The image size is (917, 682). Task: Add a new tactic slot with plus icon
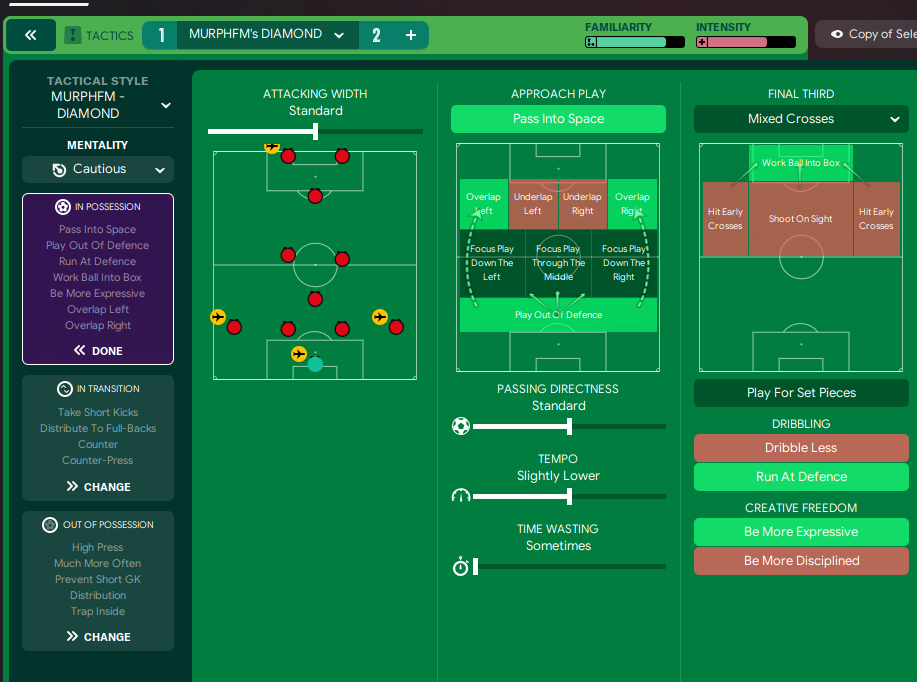[x=411, y=35]
